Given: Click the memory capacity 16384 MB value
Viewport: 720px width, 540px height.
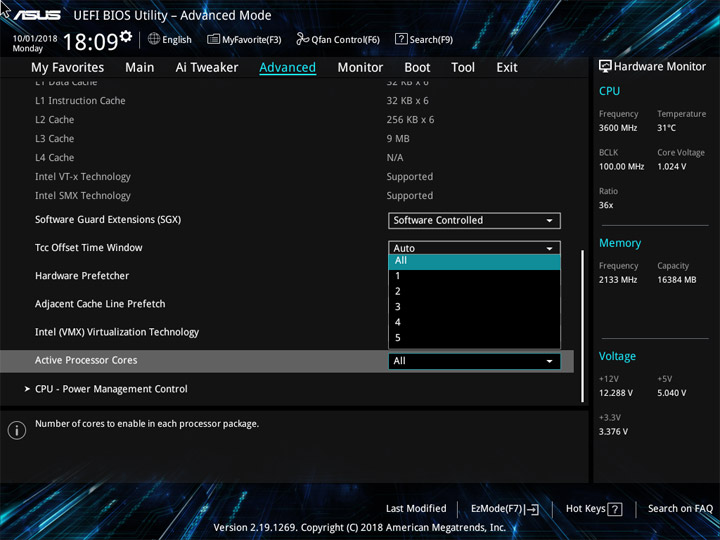Looking at the screenshot, I should pos(676,280).
